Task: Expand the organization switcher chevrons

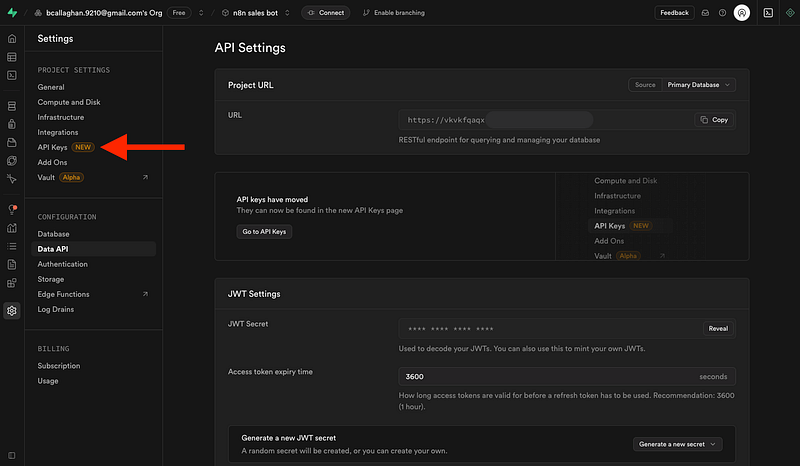Action: [x=200, y=13]
